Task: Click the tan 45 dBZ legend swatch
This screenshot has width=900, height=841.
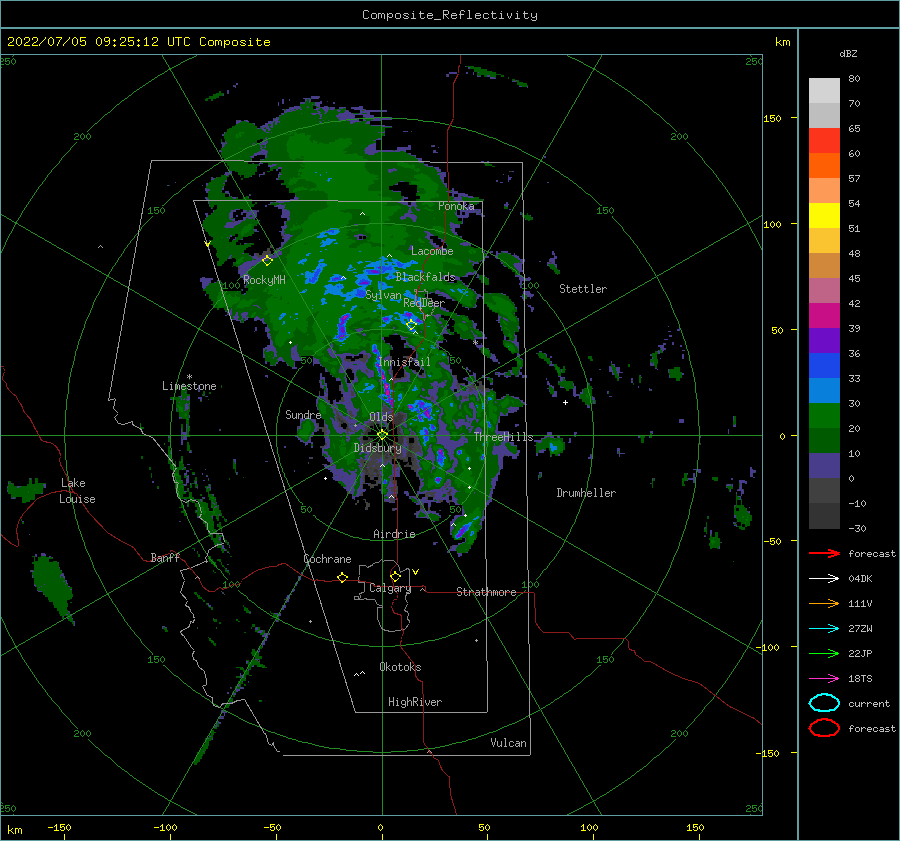Action: click(824, 265)
